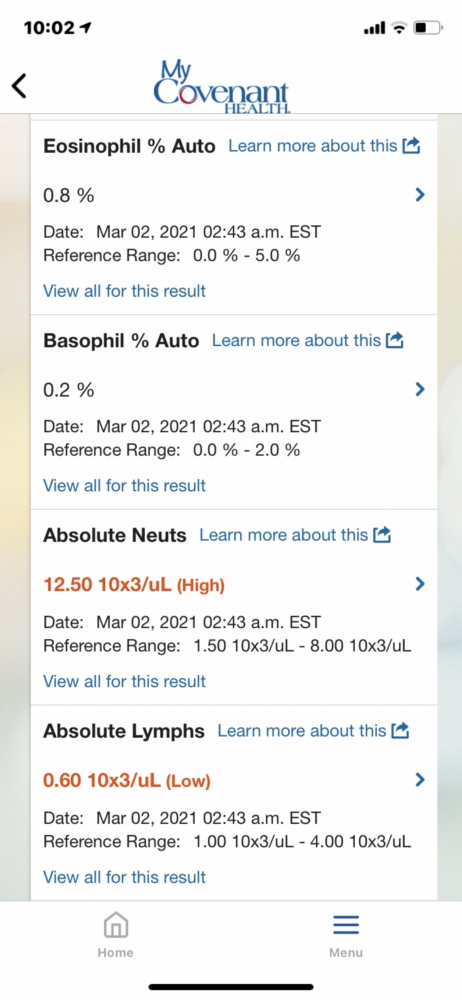462x1000 pixels.
Task: Open the hamburger Menu icon
Action: tap(346, 935)
